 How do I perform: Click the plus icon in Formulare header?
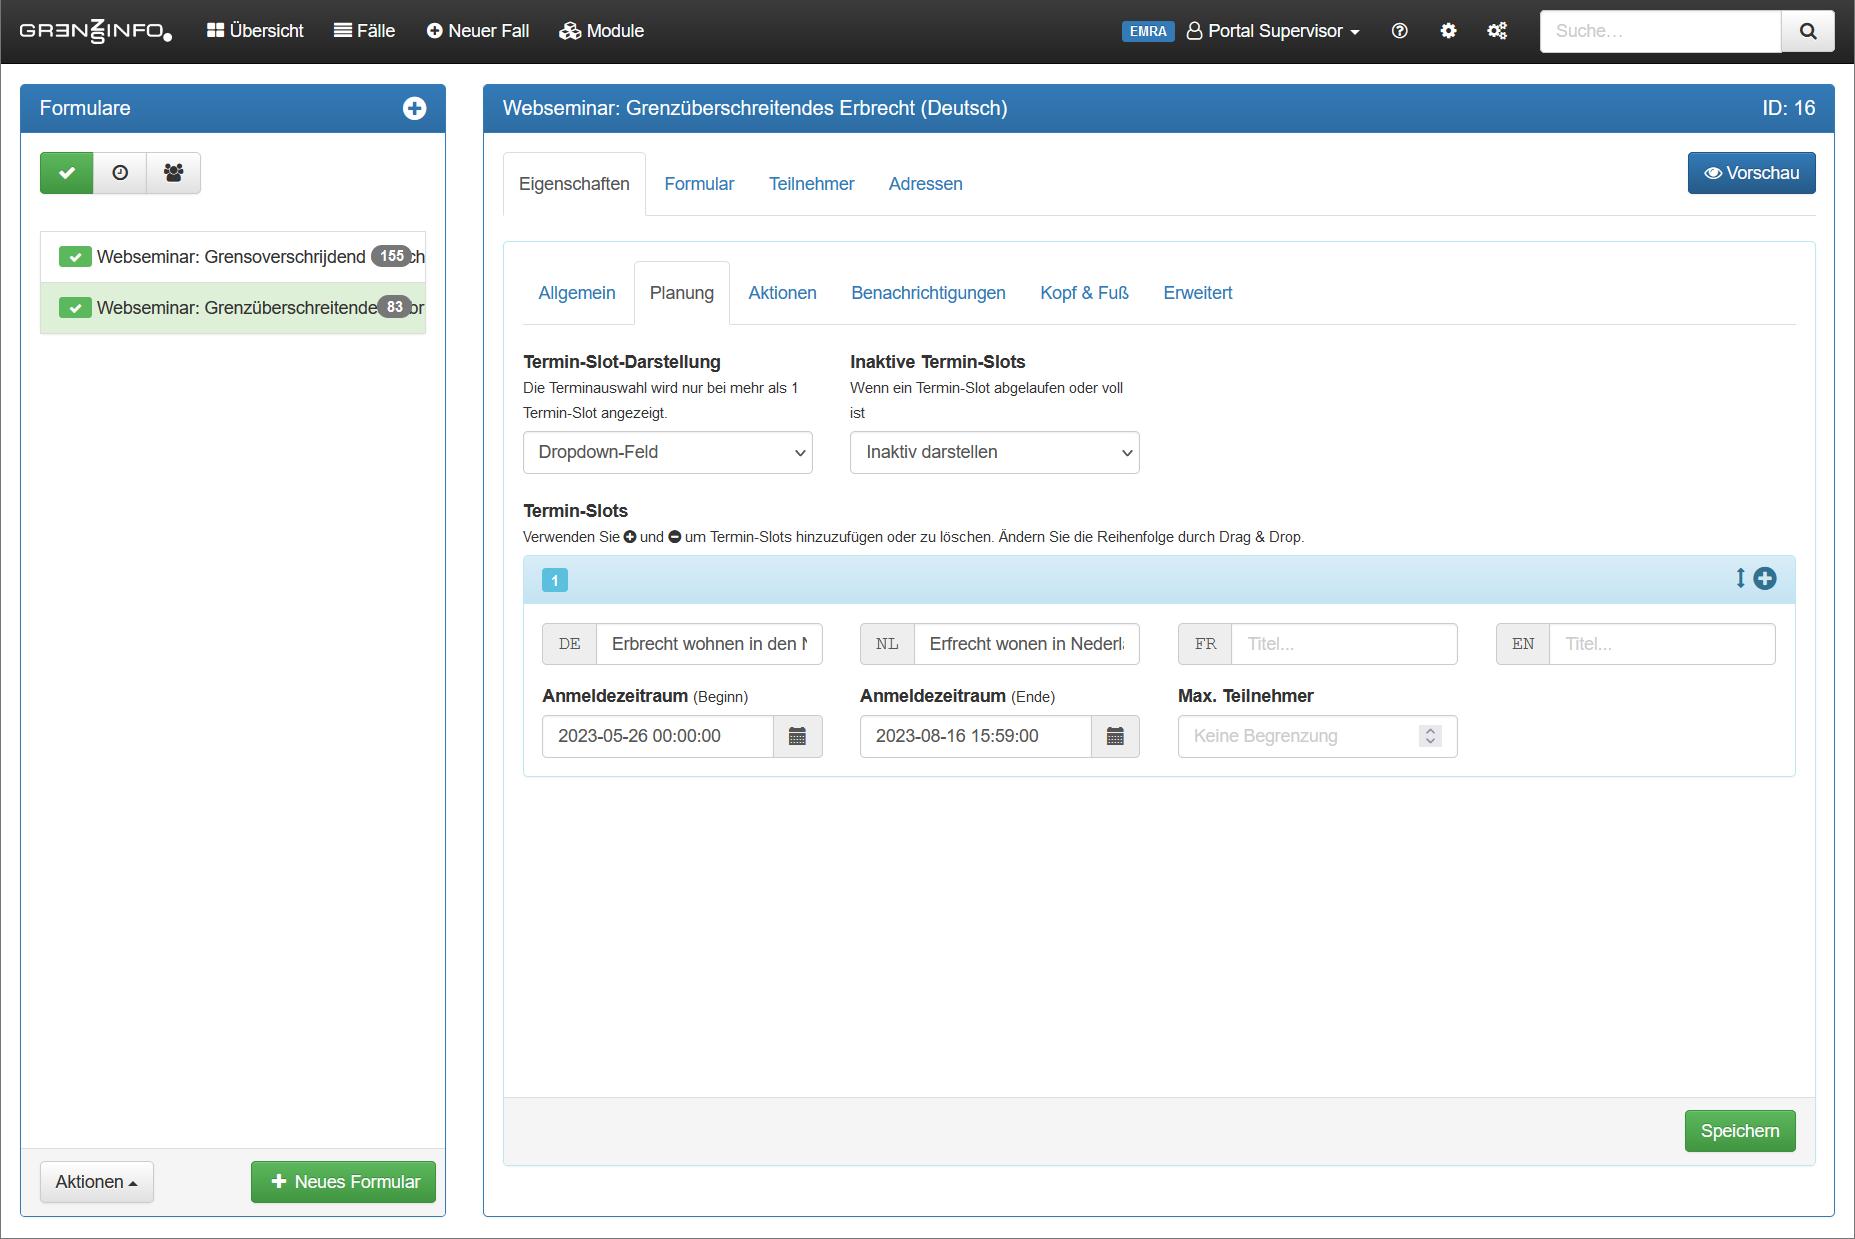[414, 109]
